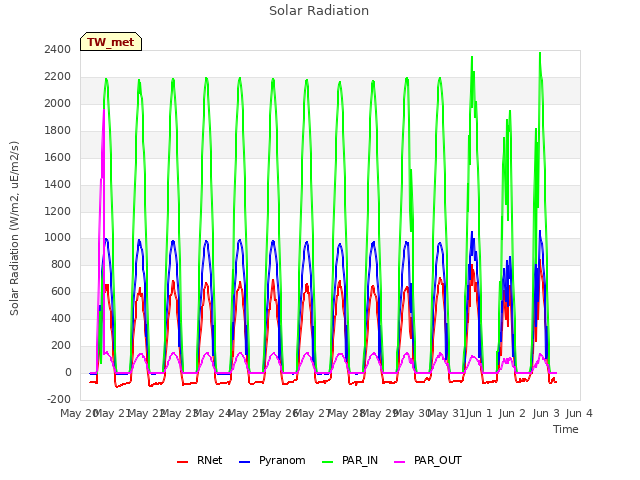Image resolution: width=640 pixels, height=480 pixels.
Task: Click the RNet legend entry
Action: pyautogui.click(x=200, y=460)
